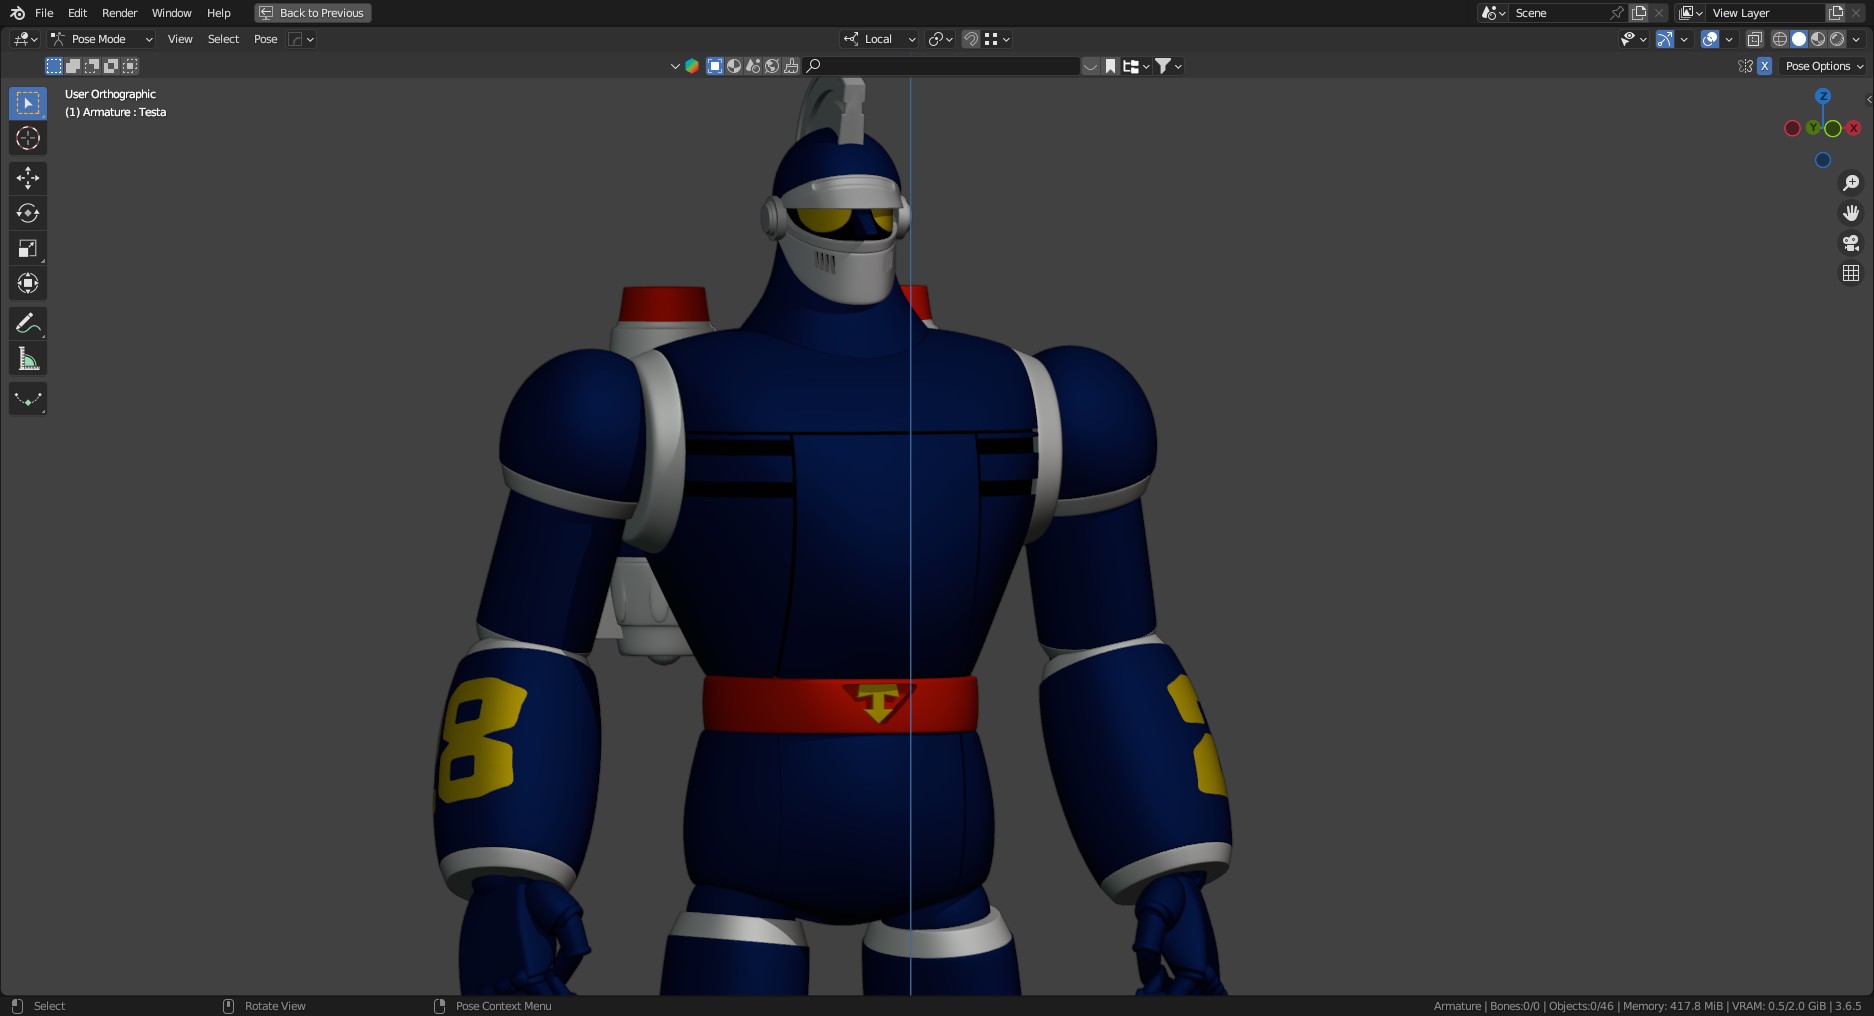
Task: Open object visibility eye dropdown
Action: coord(1634,39)
